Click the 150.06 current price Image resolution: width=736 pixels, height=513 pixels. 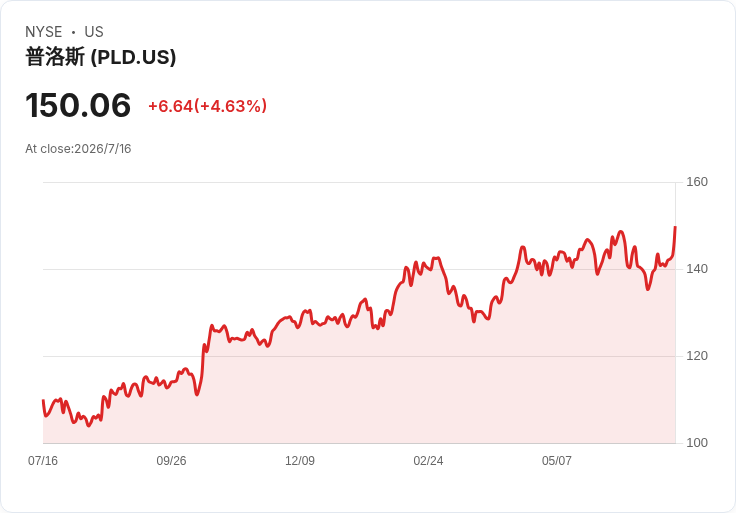click(78, 105)
